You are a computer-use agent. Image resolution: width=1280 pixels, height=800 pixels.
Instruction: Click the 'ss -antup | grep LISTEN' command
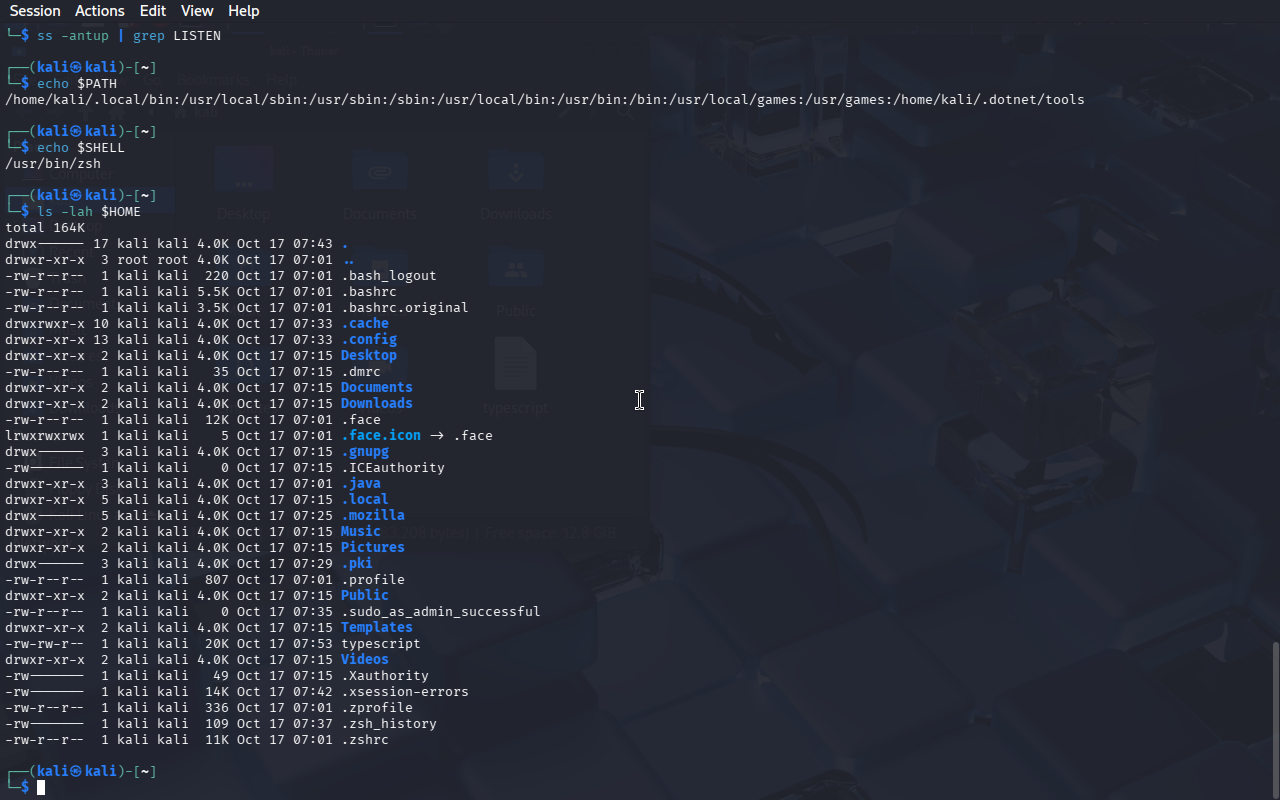[129, 36]
